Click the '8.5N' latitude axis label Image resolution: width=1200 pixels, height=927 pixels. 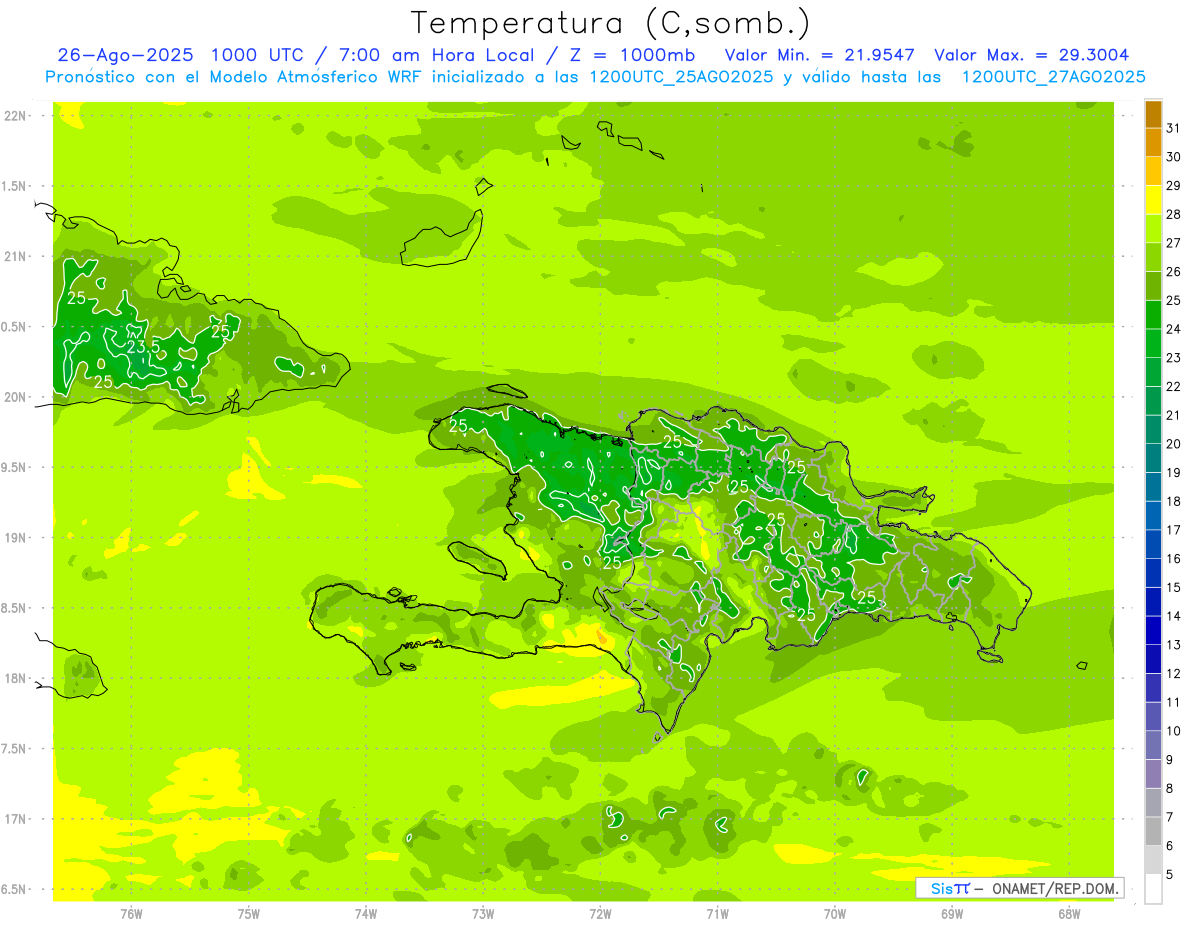15,608
